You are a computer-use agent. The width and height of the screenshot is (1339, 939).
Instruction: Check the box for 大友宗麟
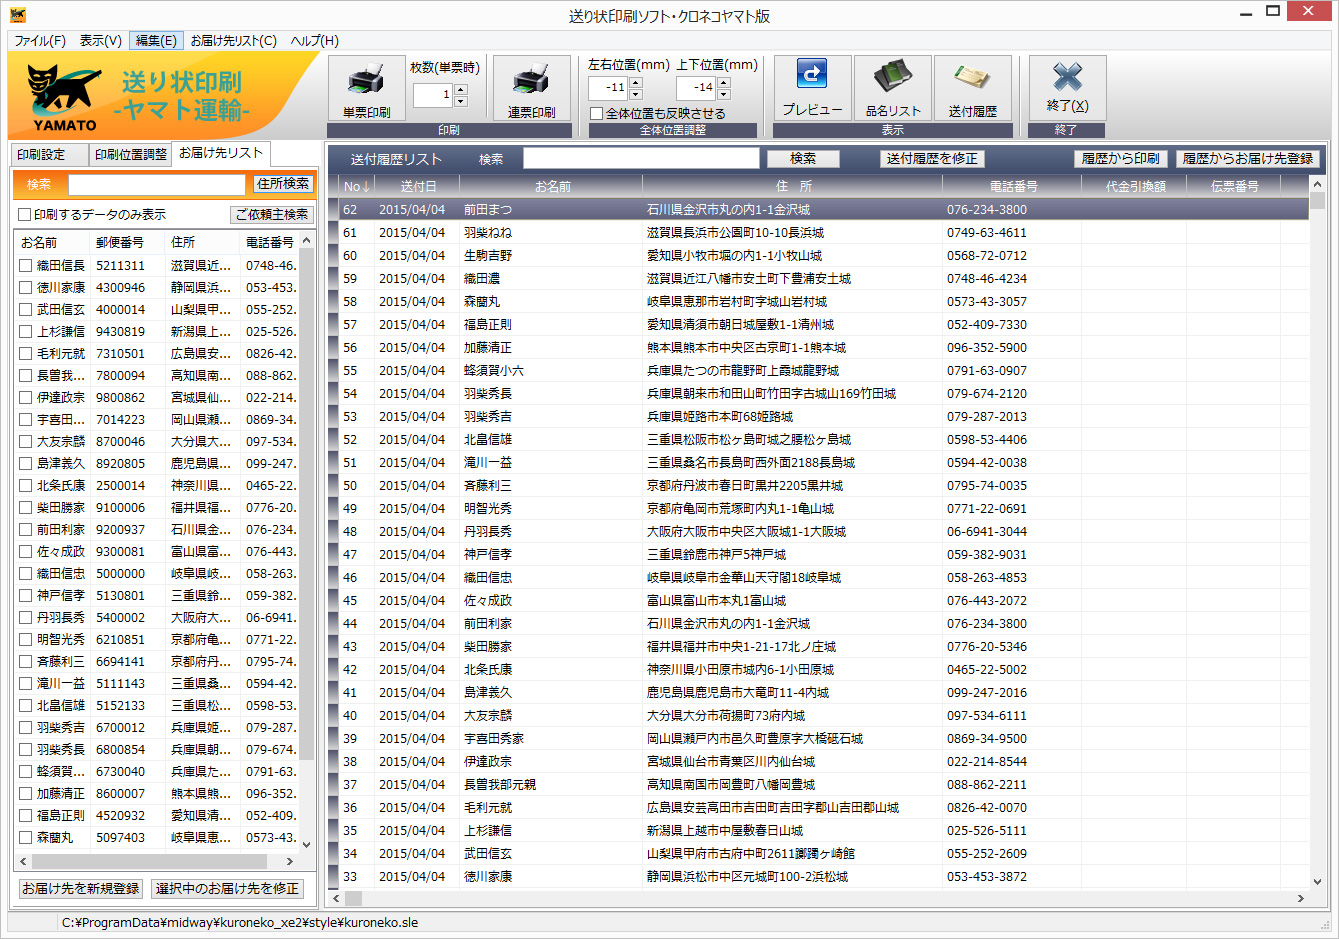tap(25, 442)
